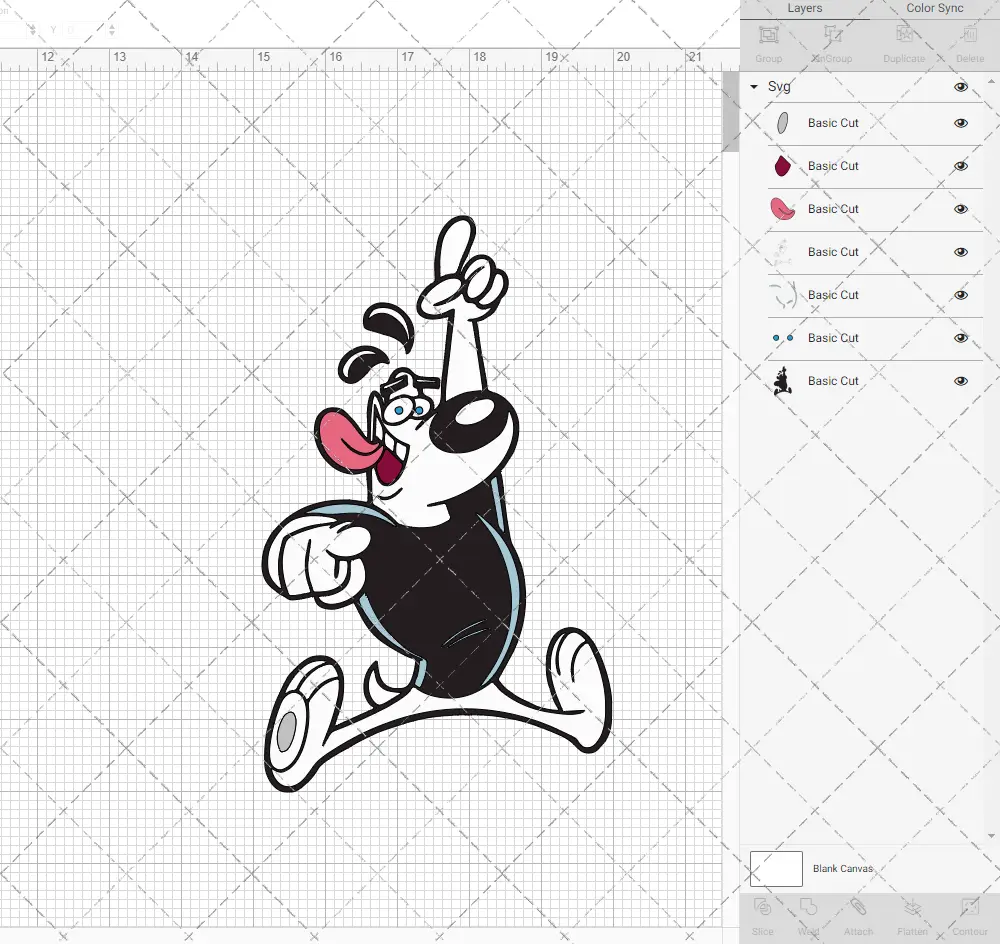Select the gray oval layer thumbnail

(783, 123)
